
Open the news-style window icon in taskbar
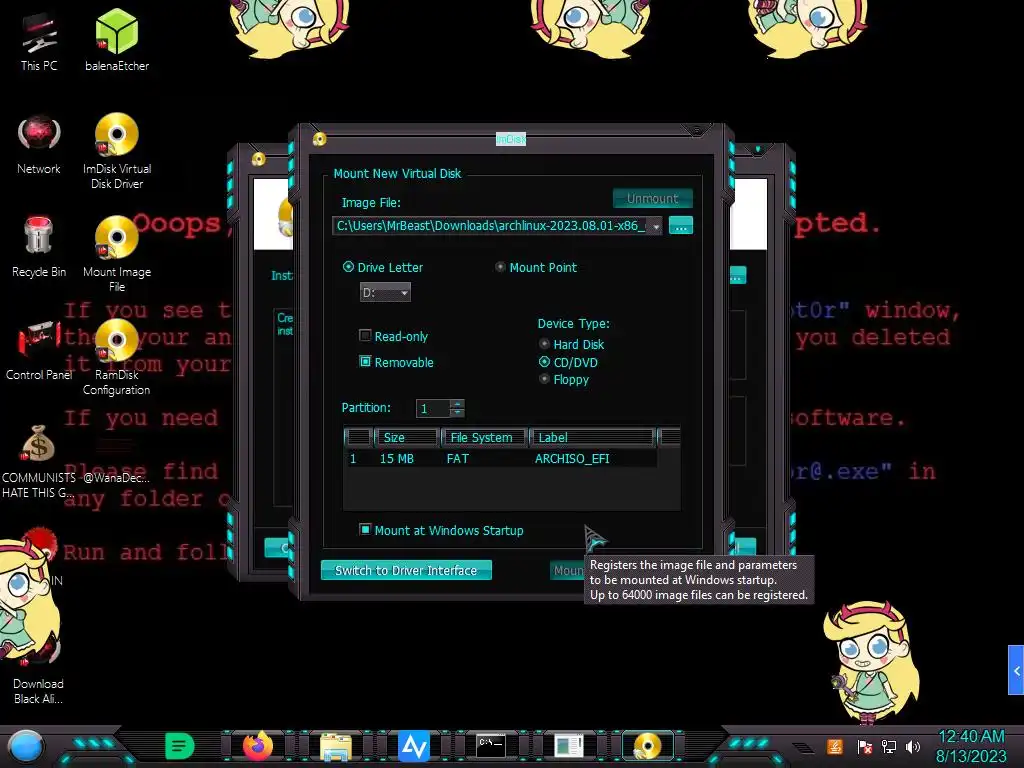pos(569,746)
